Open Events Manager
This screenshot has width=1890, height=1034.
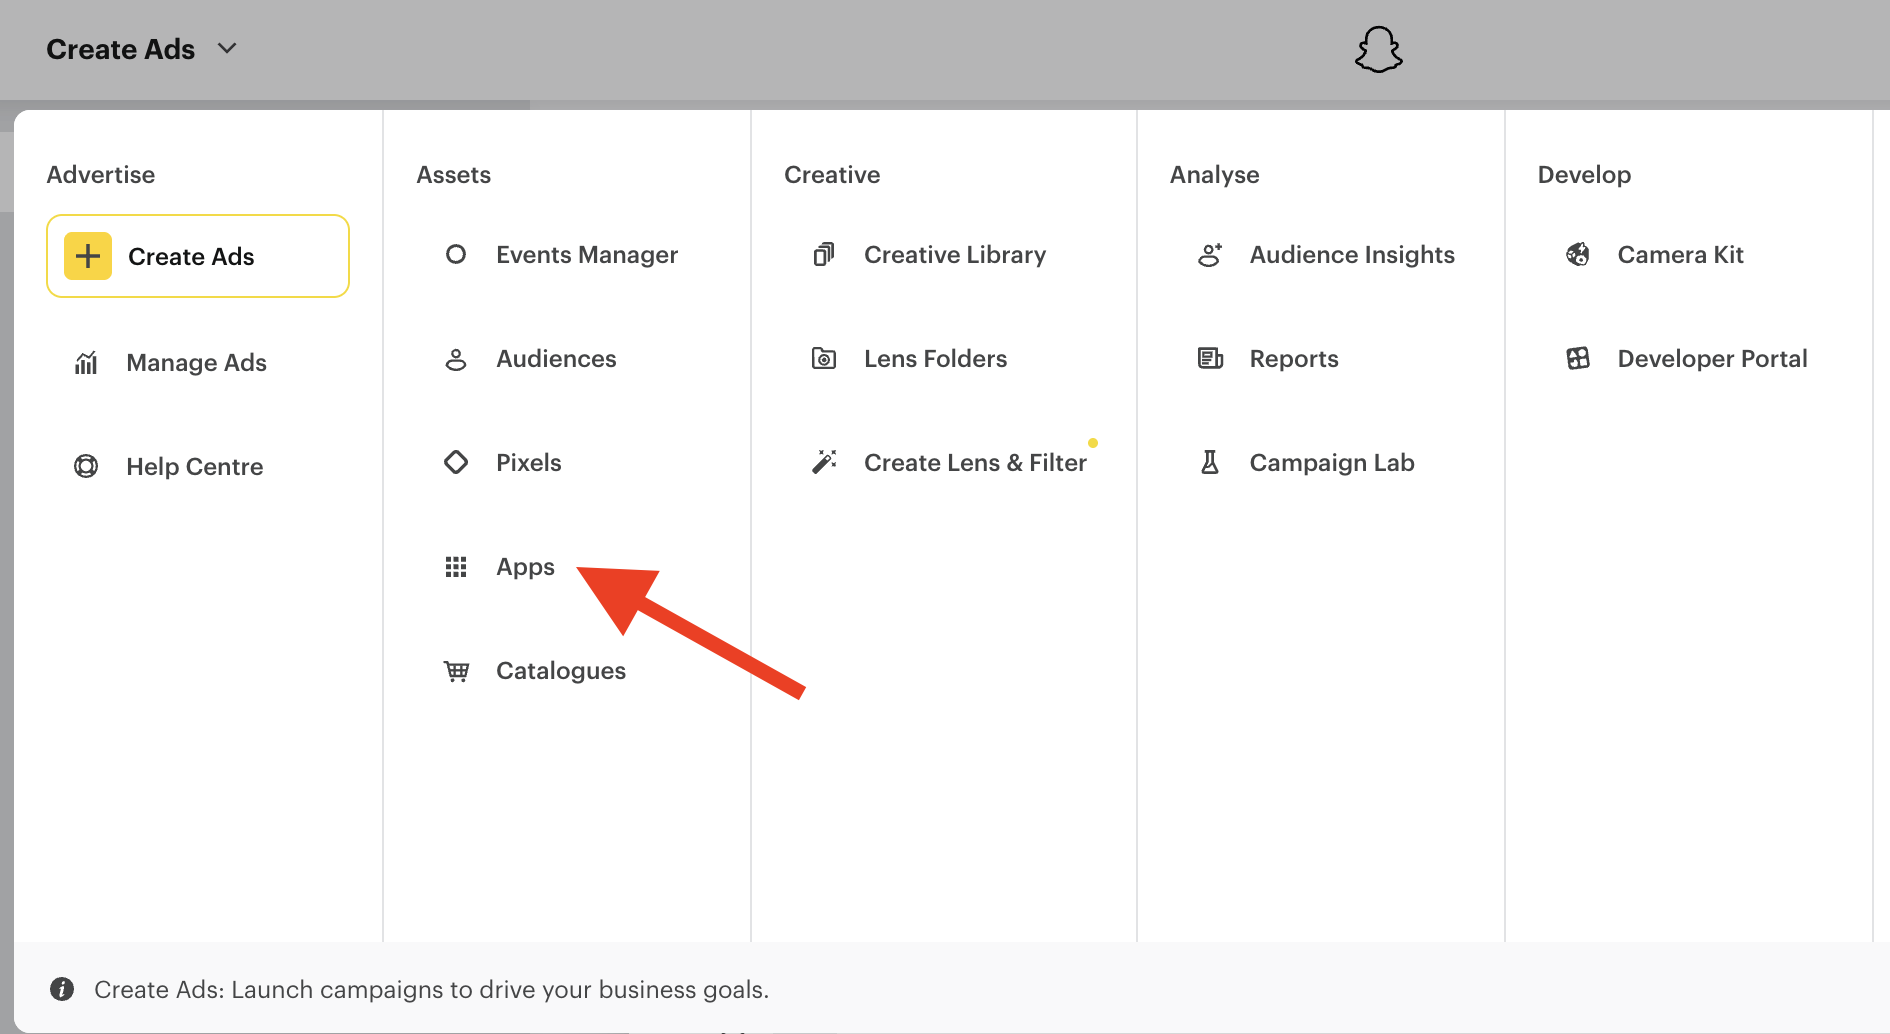[587, 255]
